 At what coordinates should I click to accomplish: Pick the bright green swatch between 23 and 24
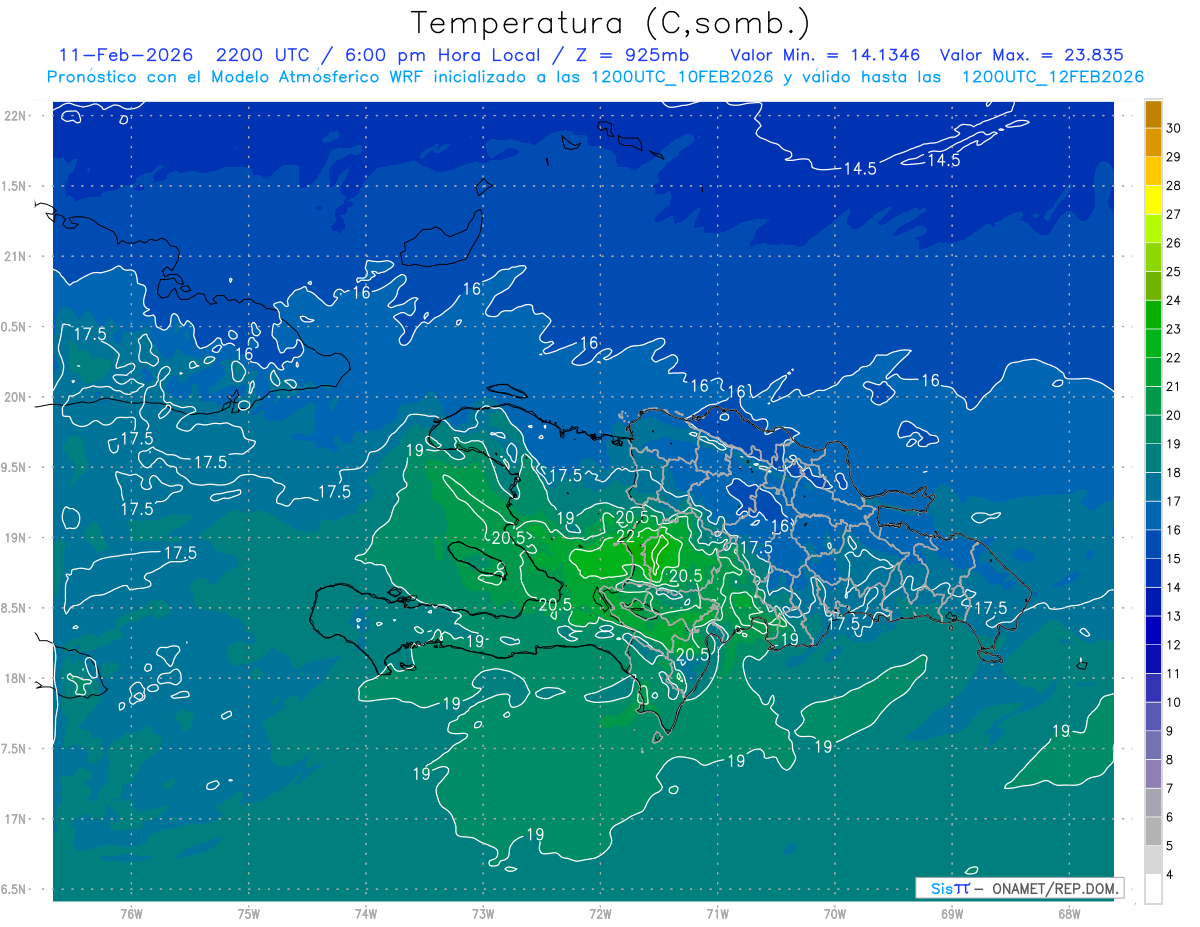pos(1153,314)
